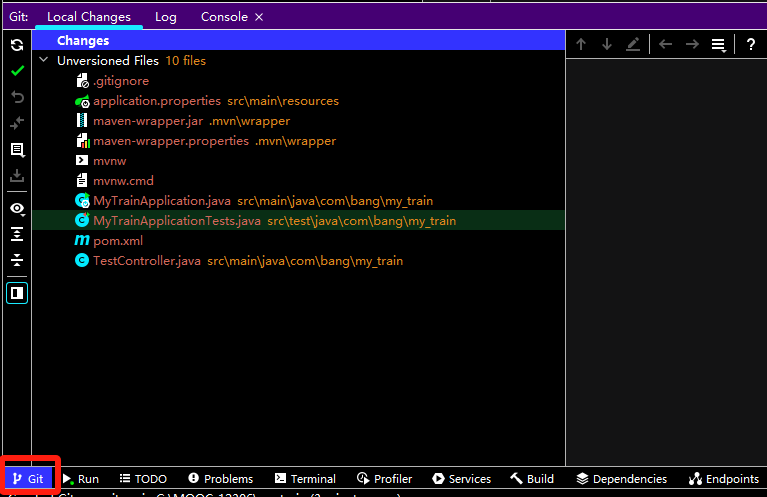Open the Console tab

225,17
